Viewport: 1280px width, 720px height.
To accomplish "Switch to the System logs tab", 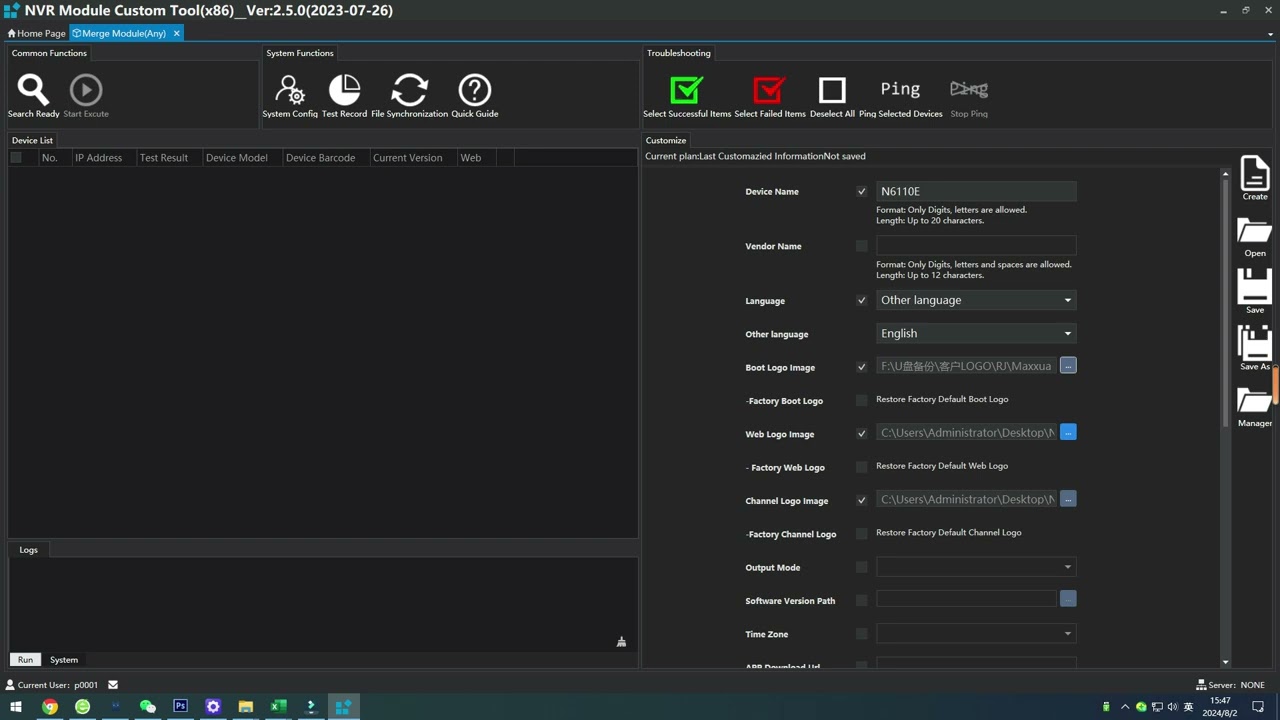I will click(64, 660).
